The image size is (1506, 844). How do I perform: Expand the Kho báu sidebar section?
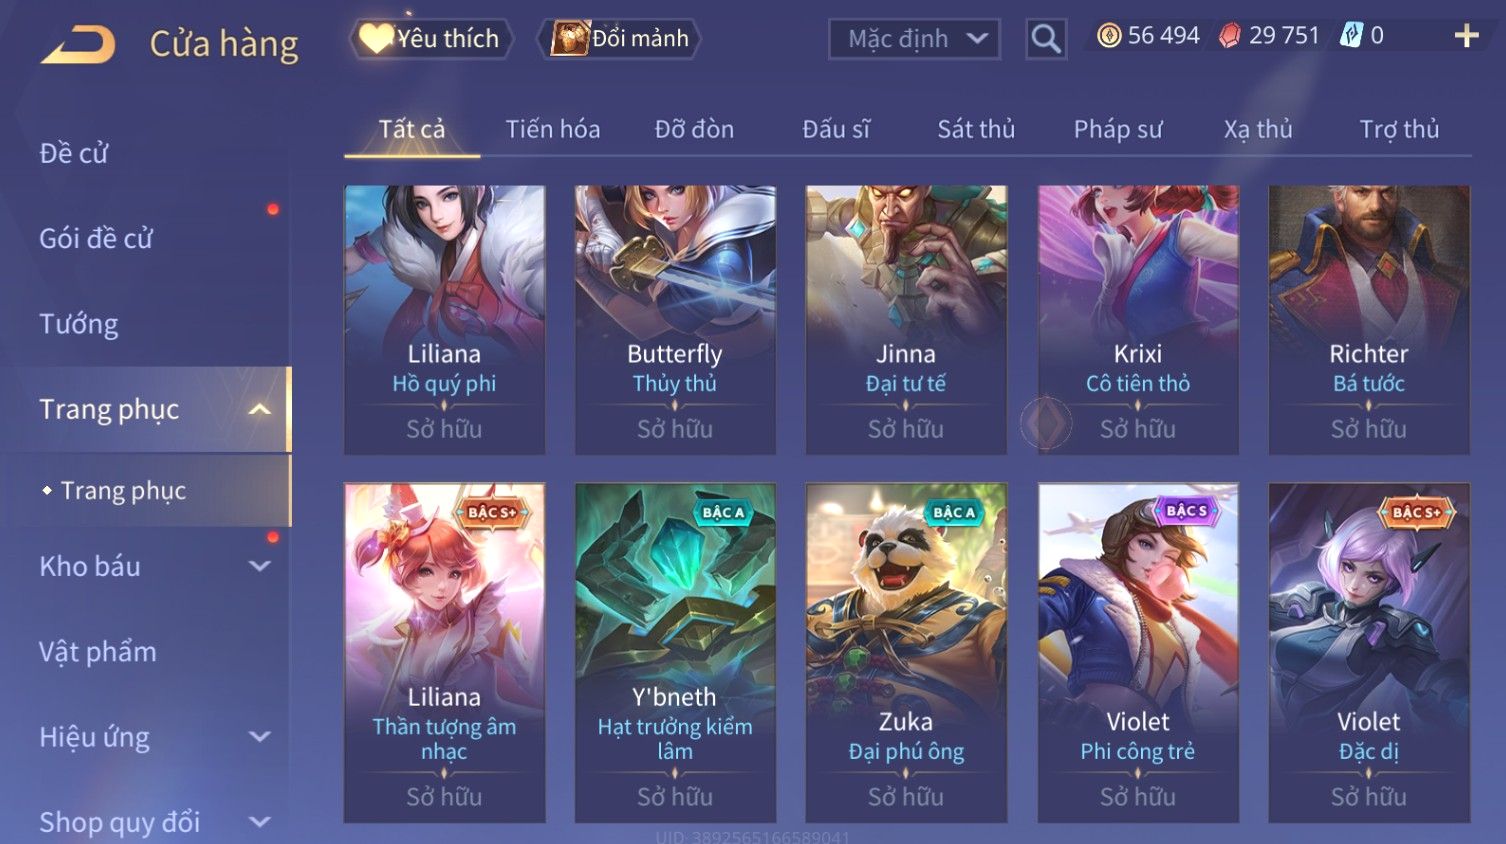coord(260,566)
